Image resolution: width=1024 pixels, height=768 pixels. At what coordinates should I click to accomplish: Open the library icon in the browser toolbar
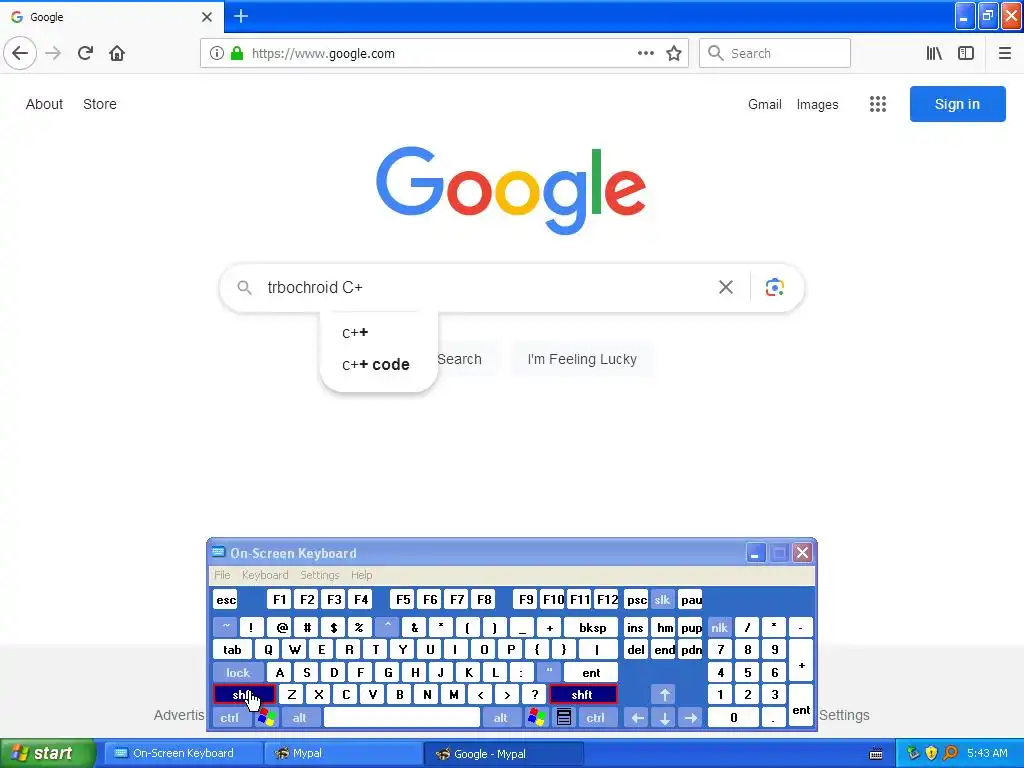[934, 54]
